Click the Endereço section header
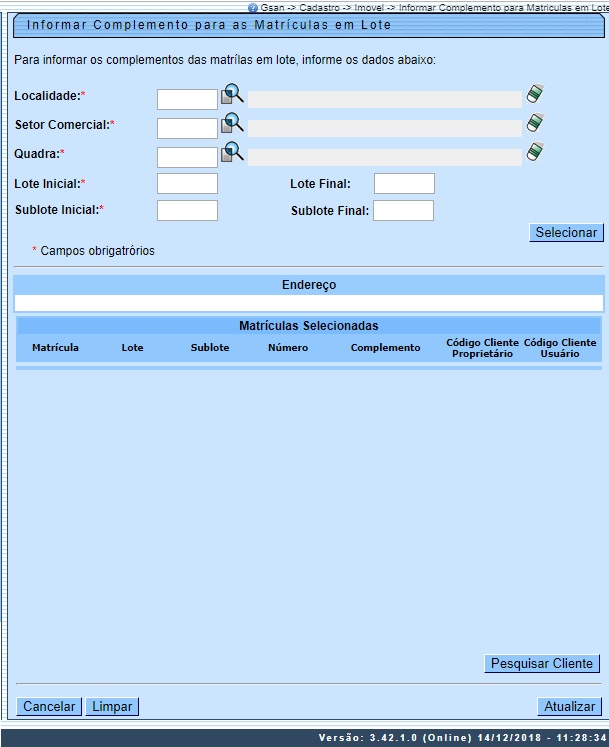This screenshot has width=609, height=747. pyautogui.click(x=309, y=285)
